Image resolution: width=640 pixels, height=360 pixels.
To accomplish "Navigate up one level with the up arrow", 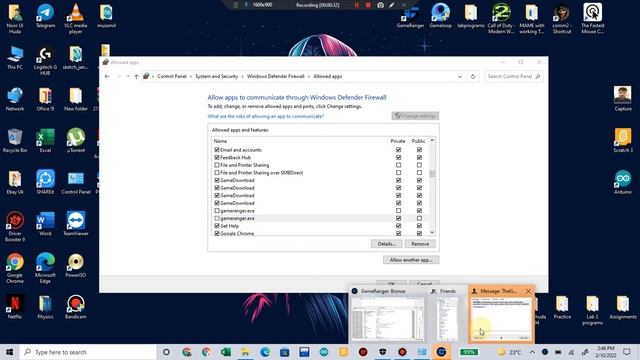I will (136, 76).
